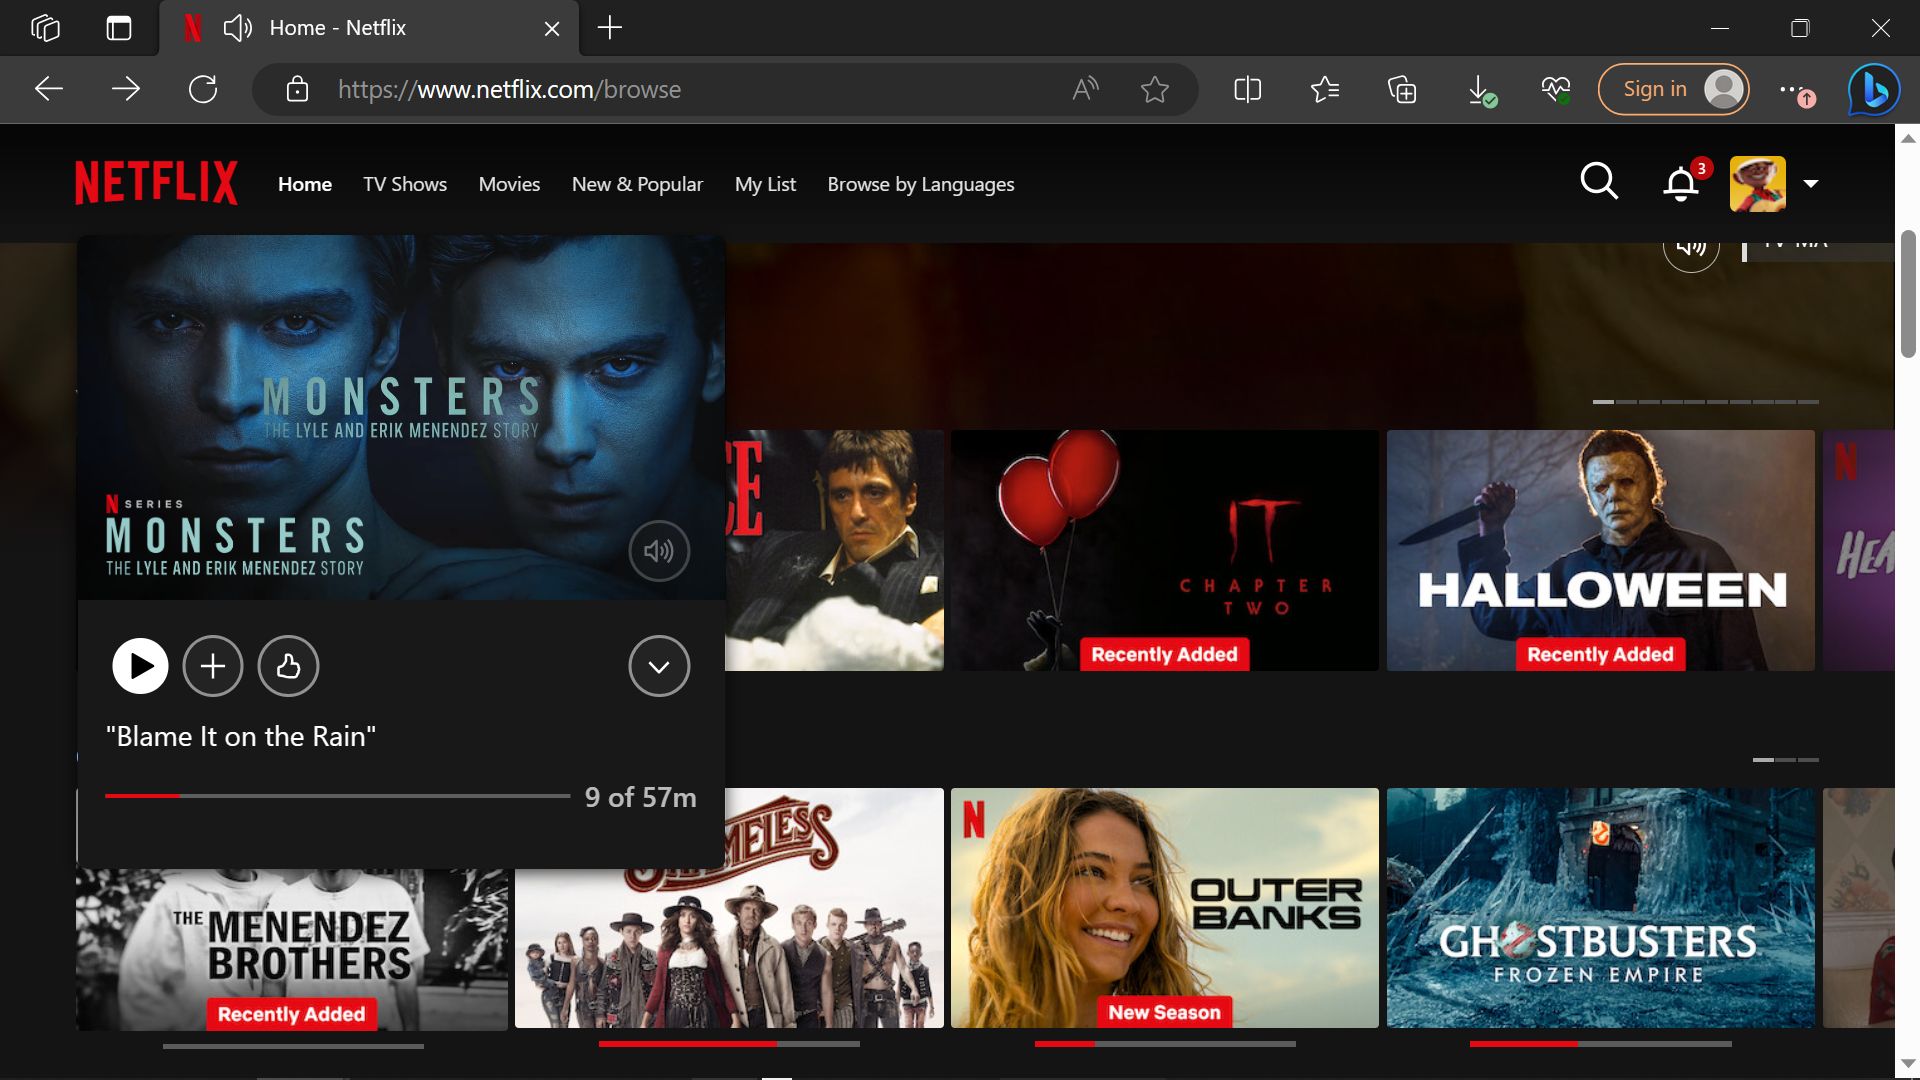Click the Monsters preview artwork
The height and width of the screenshot is (1080, 1920).
tap(401, 418)
